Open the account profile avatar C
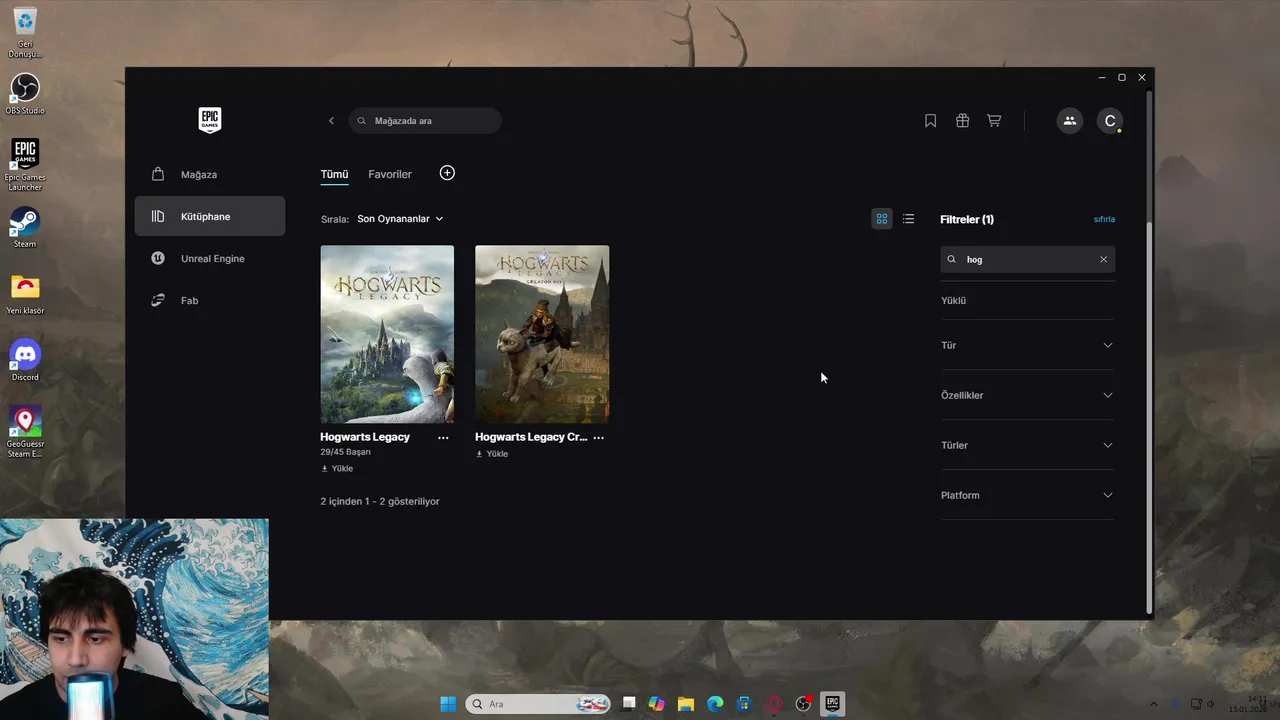Viewport: 1280px width, 720px height. (1110, 121)
